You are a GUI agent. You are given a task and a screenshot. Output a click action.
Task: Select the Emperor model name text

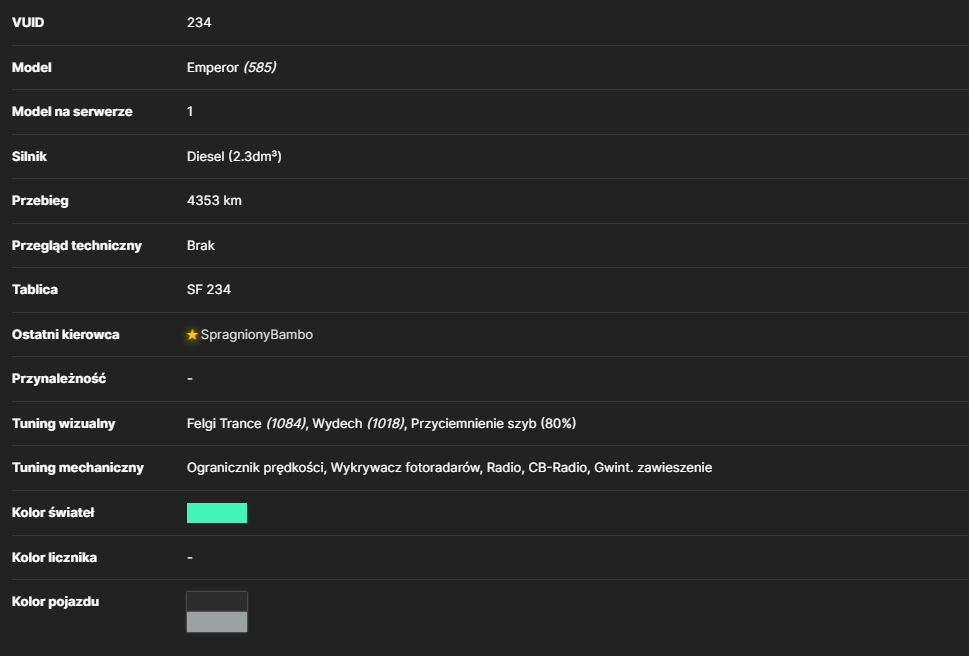tap(213, 67)
